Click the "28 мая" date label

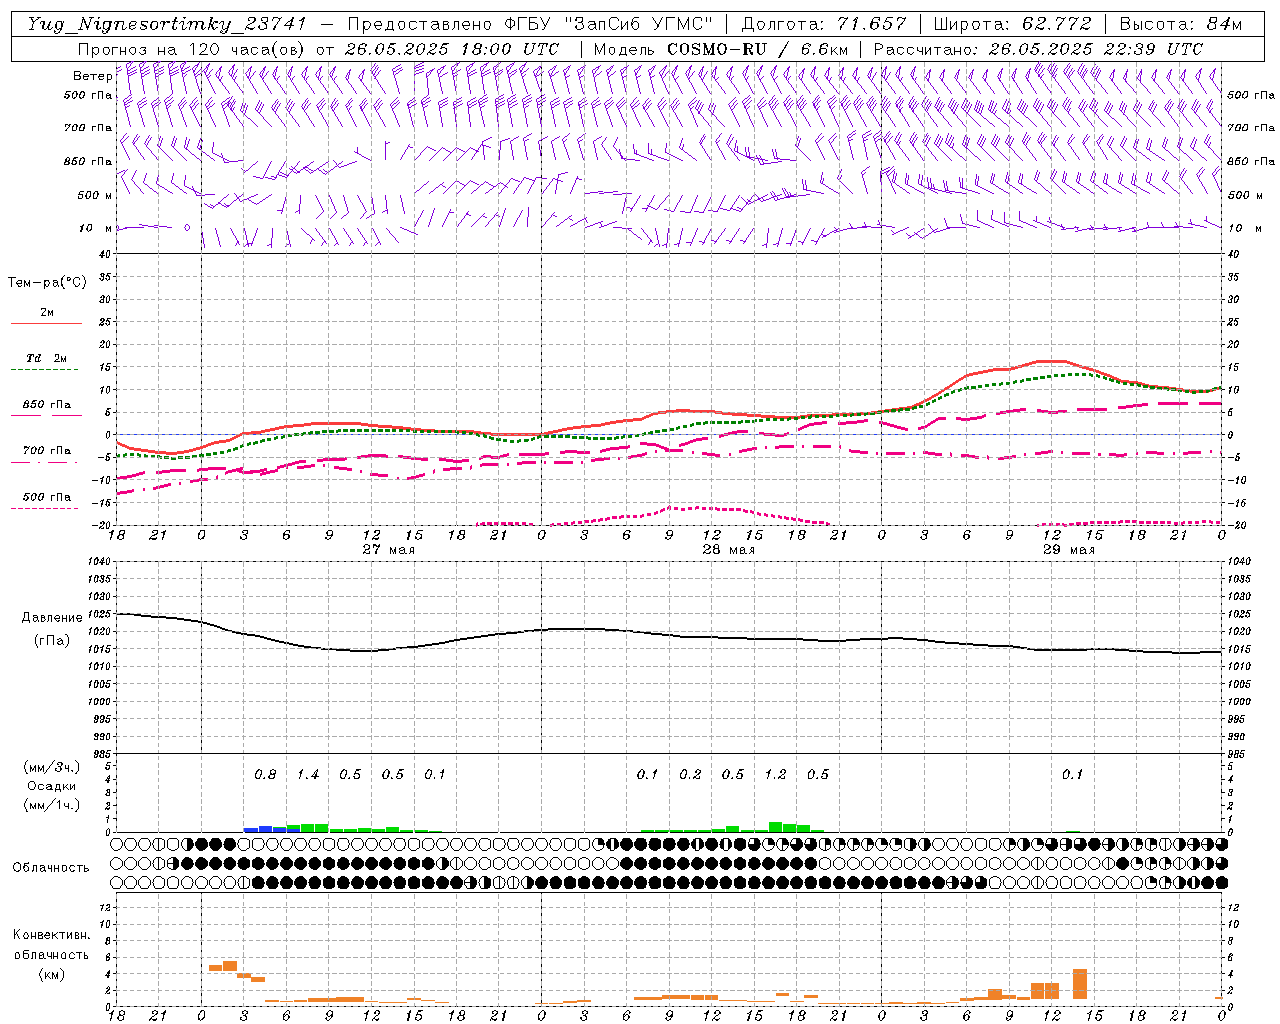click(728, 550)
